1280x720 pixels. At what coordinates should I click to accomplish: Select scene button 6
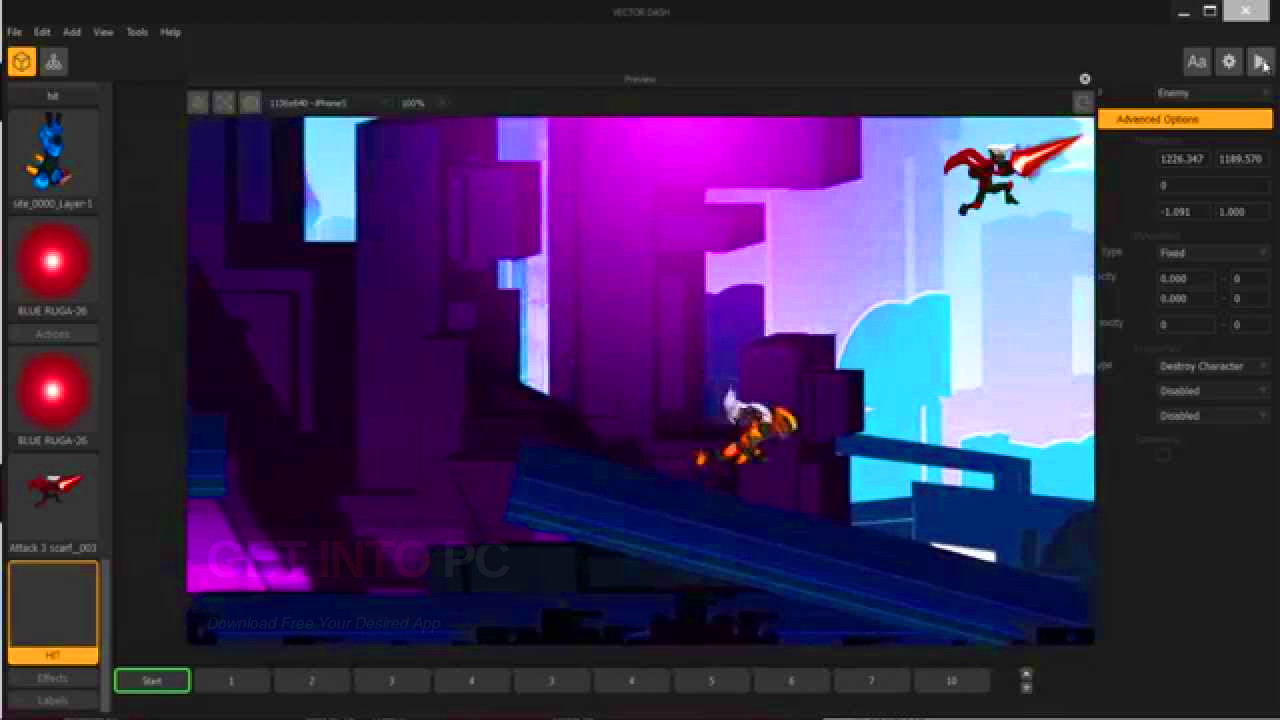pyautogui.click(x=791, y=681)
